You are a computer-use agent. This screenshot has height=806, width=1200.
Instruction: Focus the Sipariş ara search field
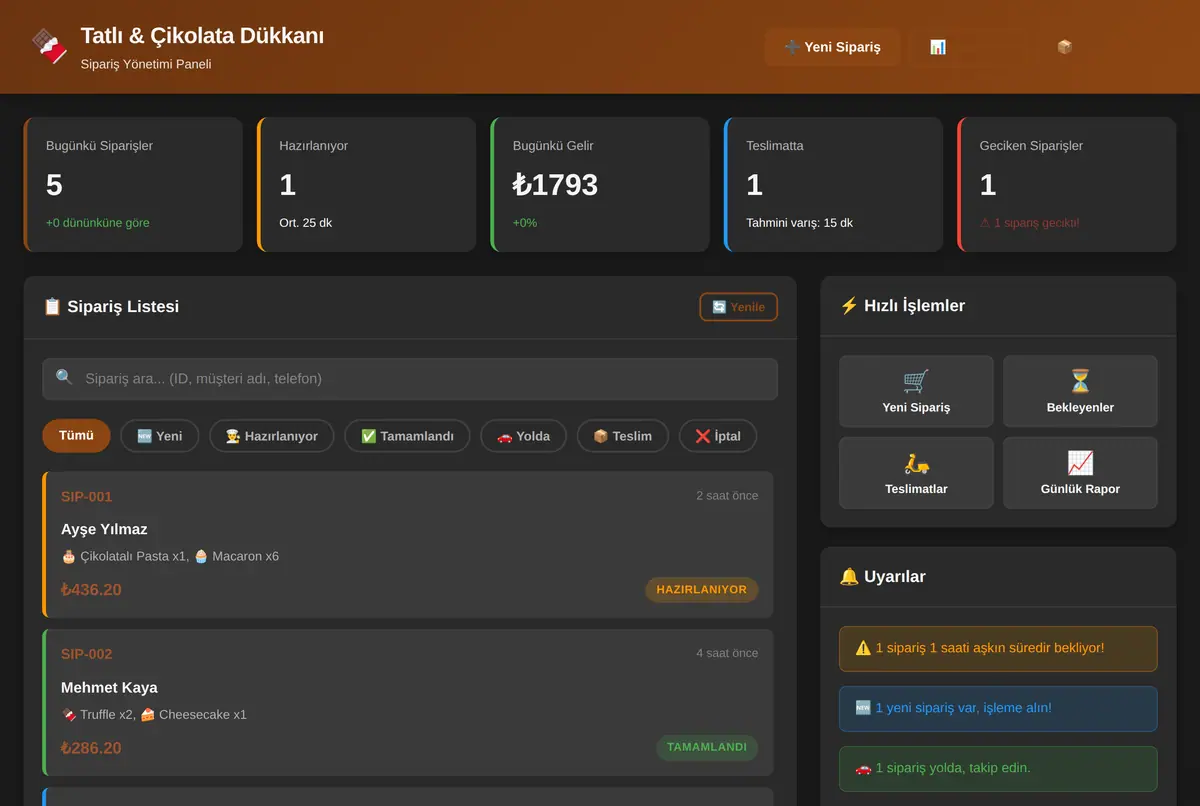[x=410, y=379]
